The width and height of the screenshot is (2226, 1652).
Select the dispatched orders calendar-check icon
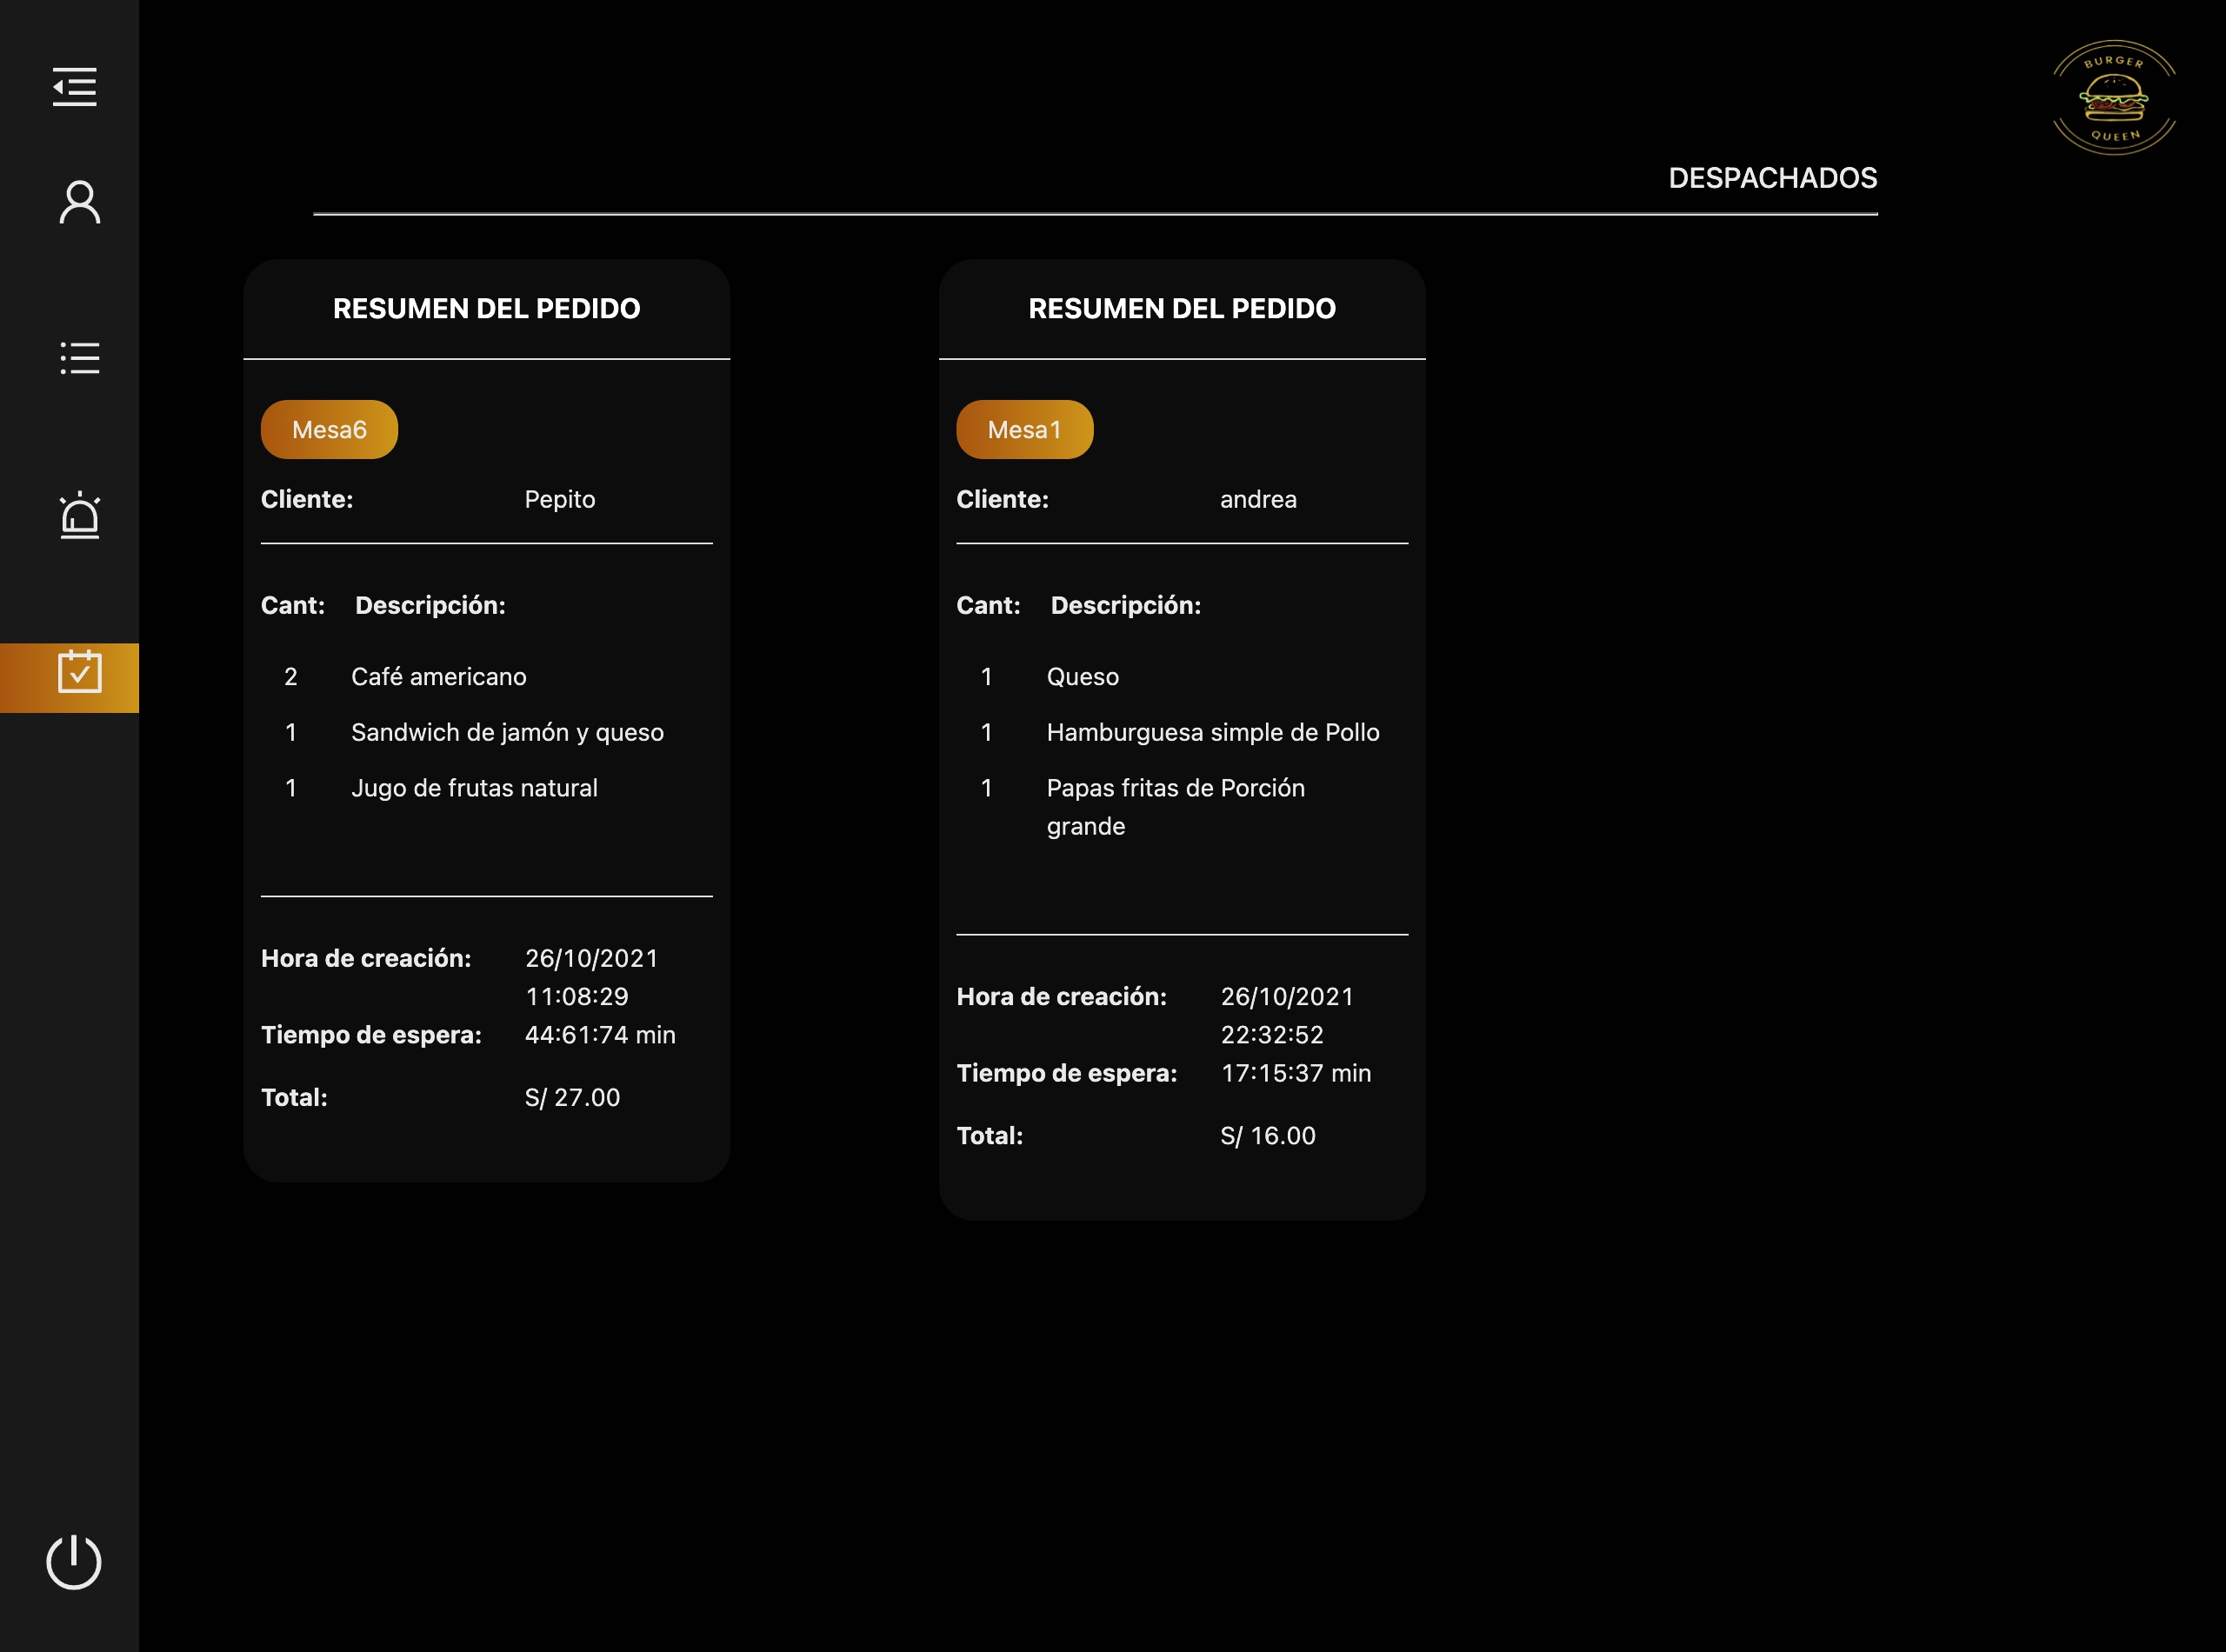[x=79, y=673]
